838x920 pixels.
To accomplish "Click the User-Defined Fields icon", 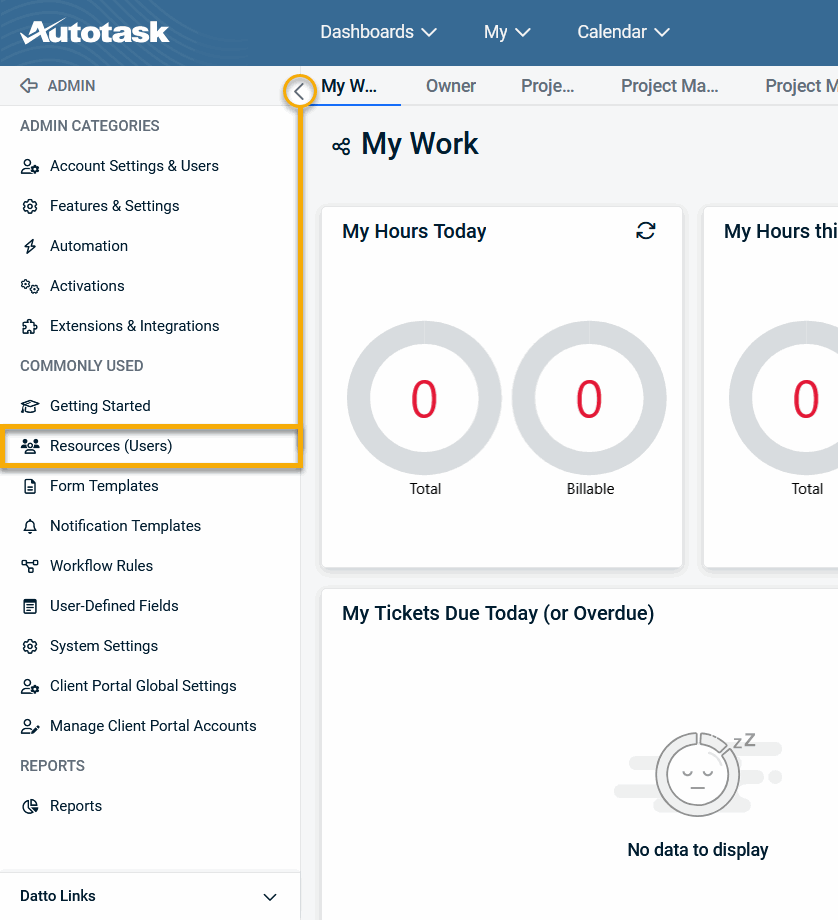I will pyautogui.click(x=30, y=606).
